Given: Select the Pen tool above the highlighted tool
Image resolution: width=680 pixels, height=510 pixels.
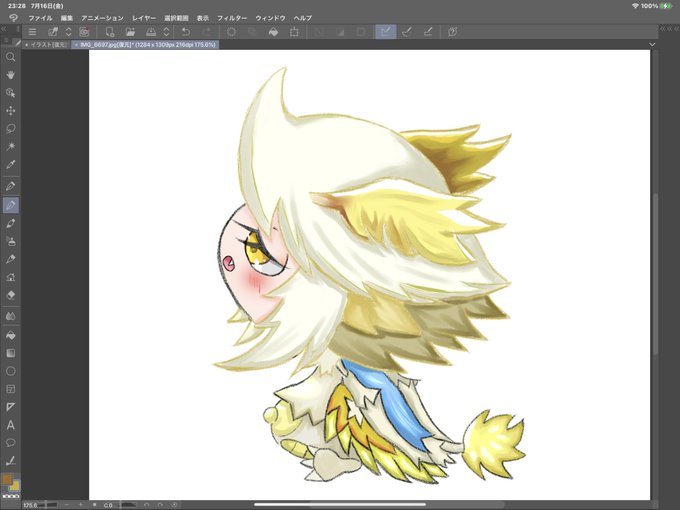Looking at the screenshot, I should (x=10, y=186).
